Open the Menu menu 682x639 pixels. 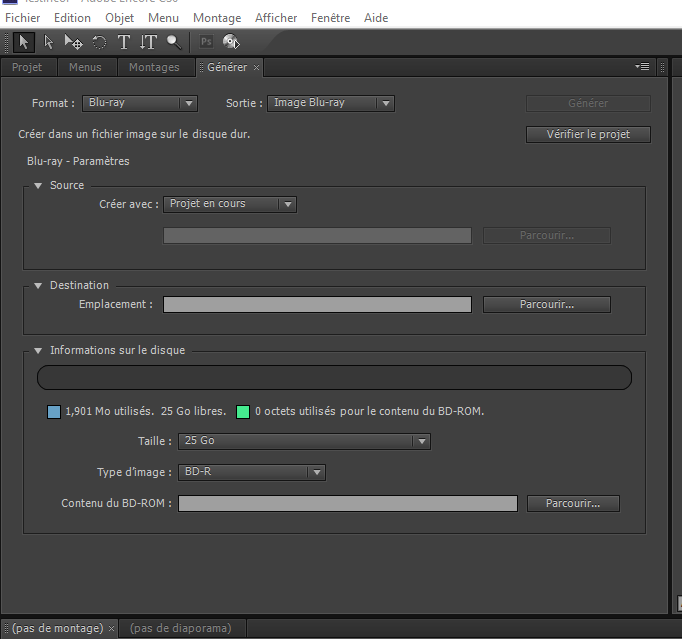click(163, 18)
